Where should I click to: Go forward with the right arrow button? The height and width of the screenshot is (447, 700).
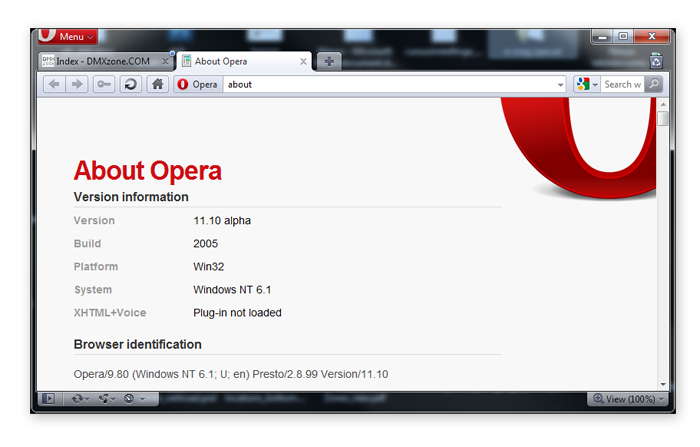77,84
